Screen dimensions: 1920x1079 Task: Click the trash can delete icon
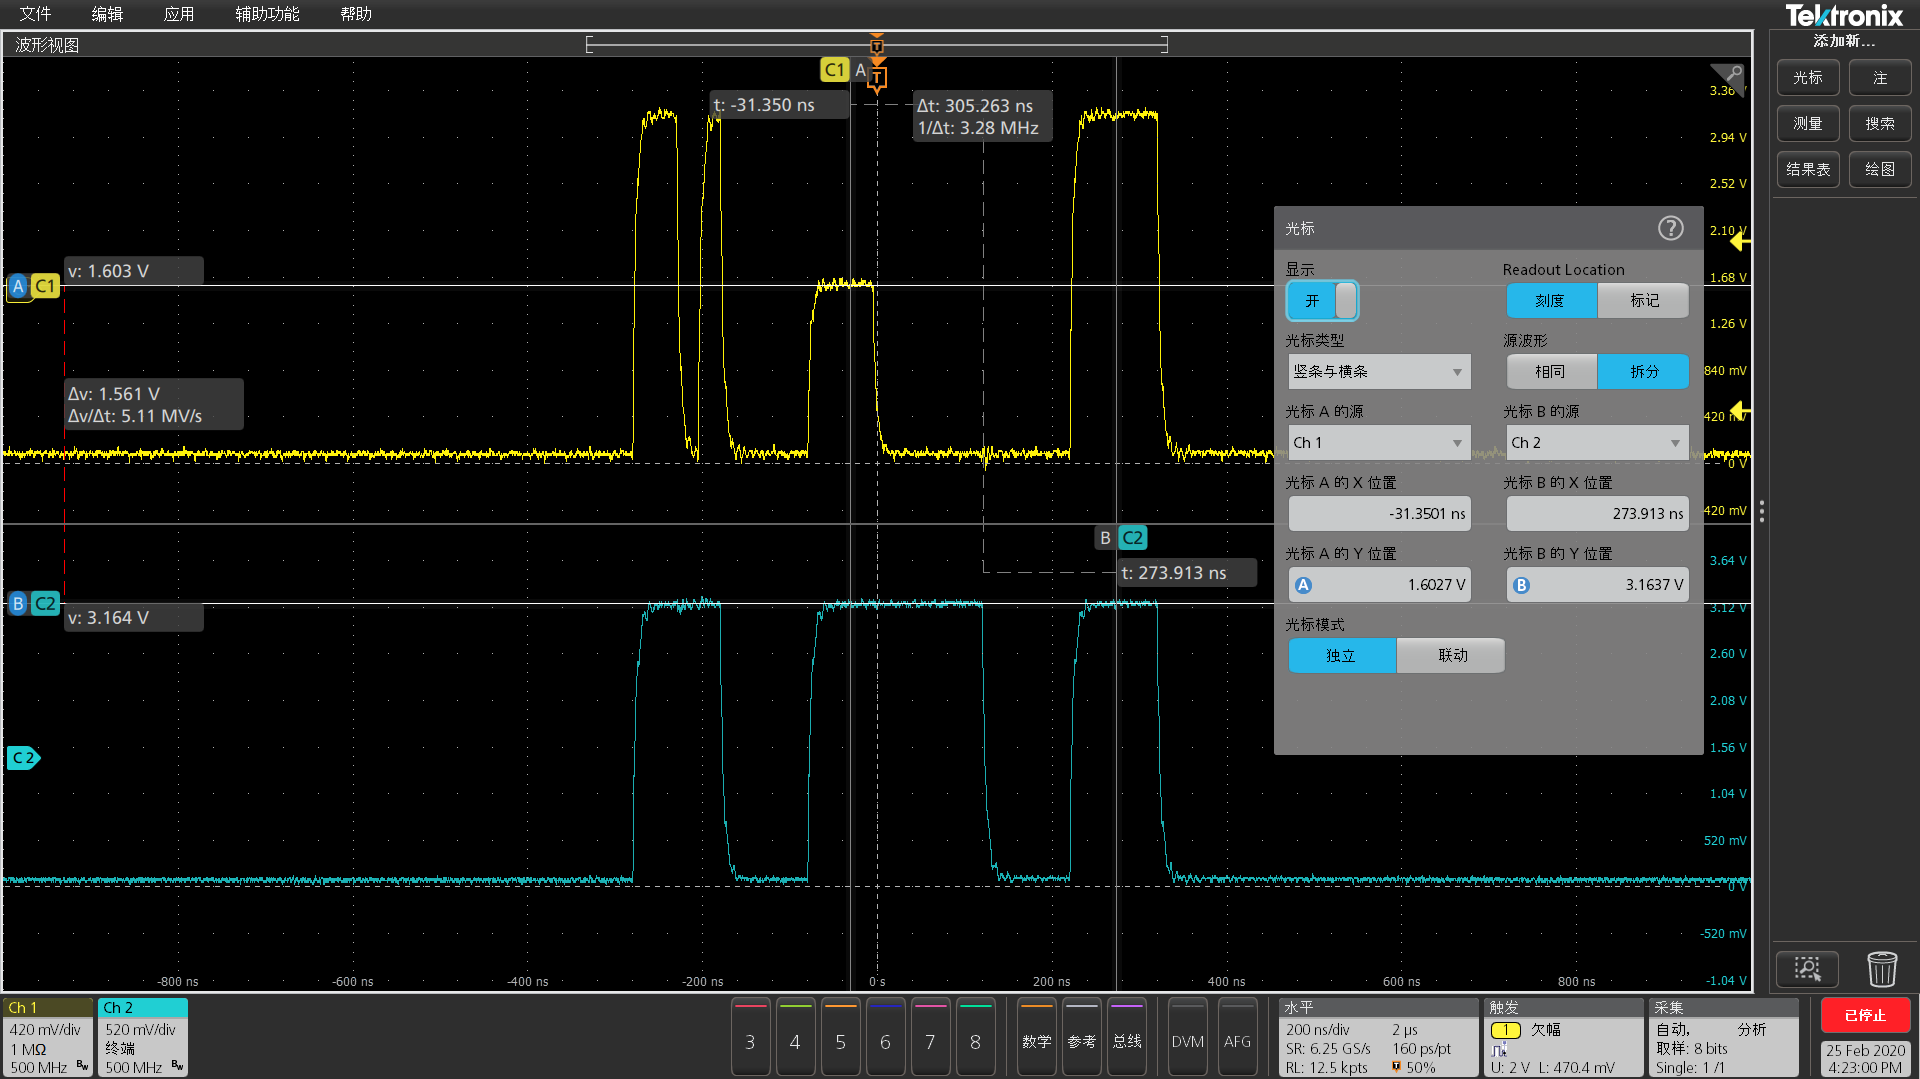1881,968
